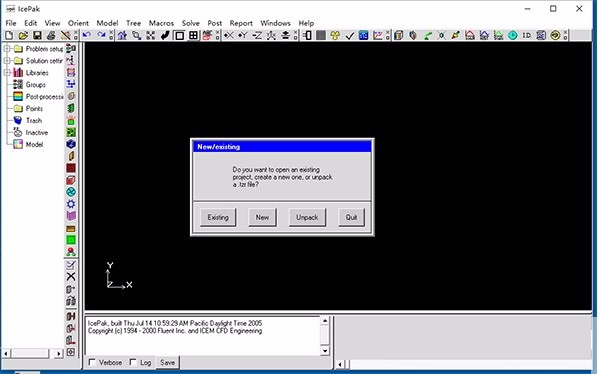Expand the Libraries tree node
The height and width of the screenshot is (374, 598).
(x=7, y=72)
